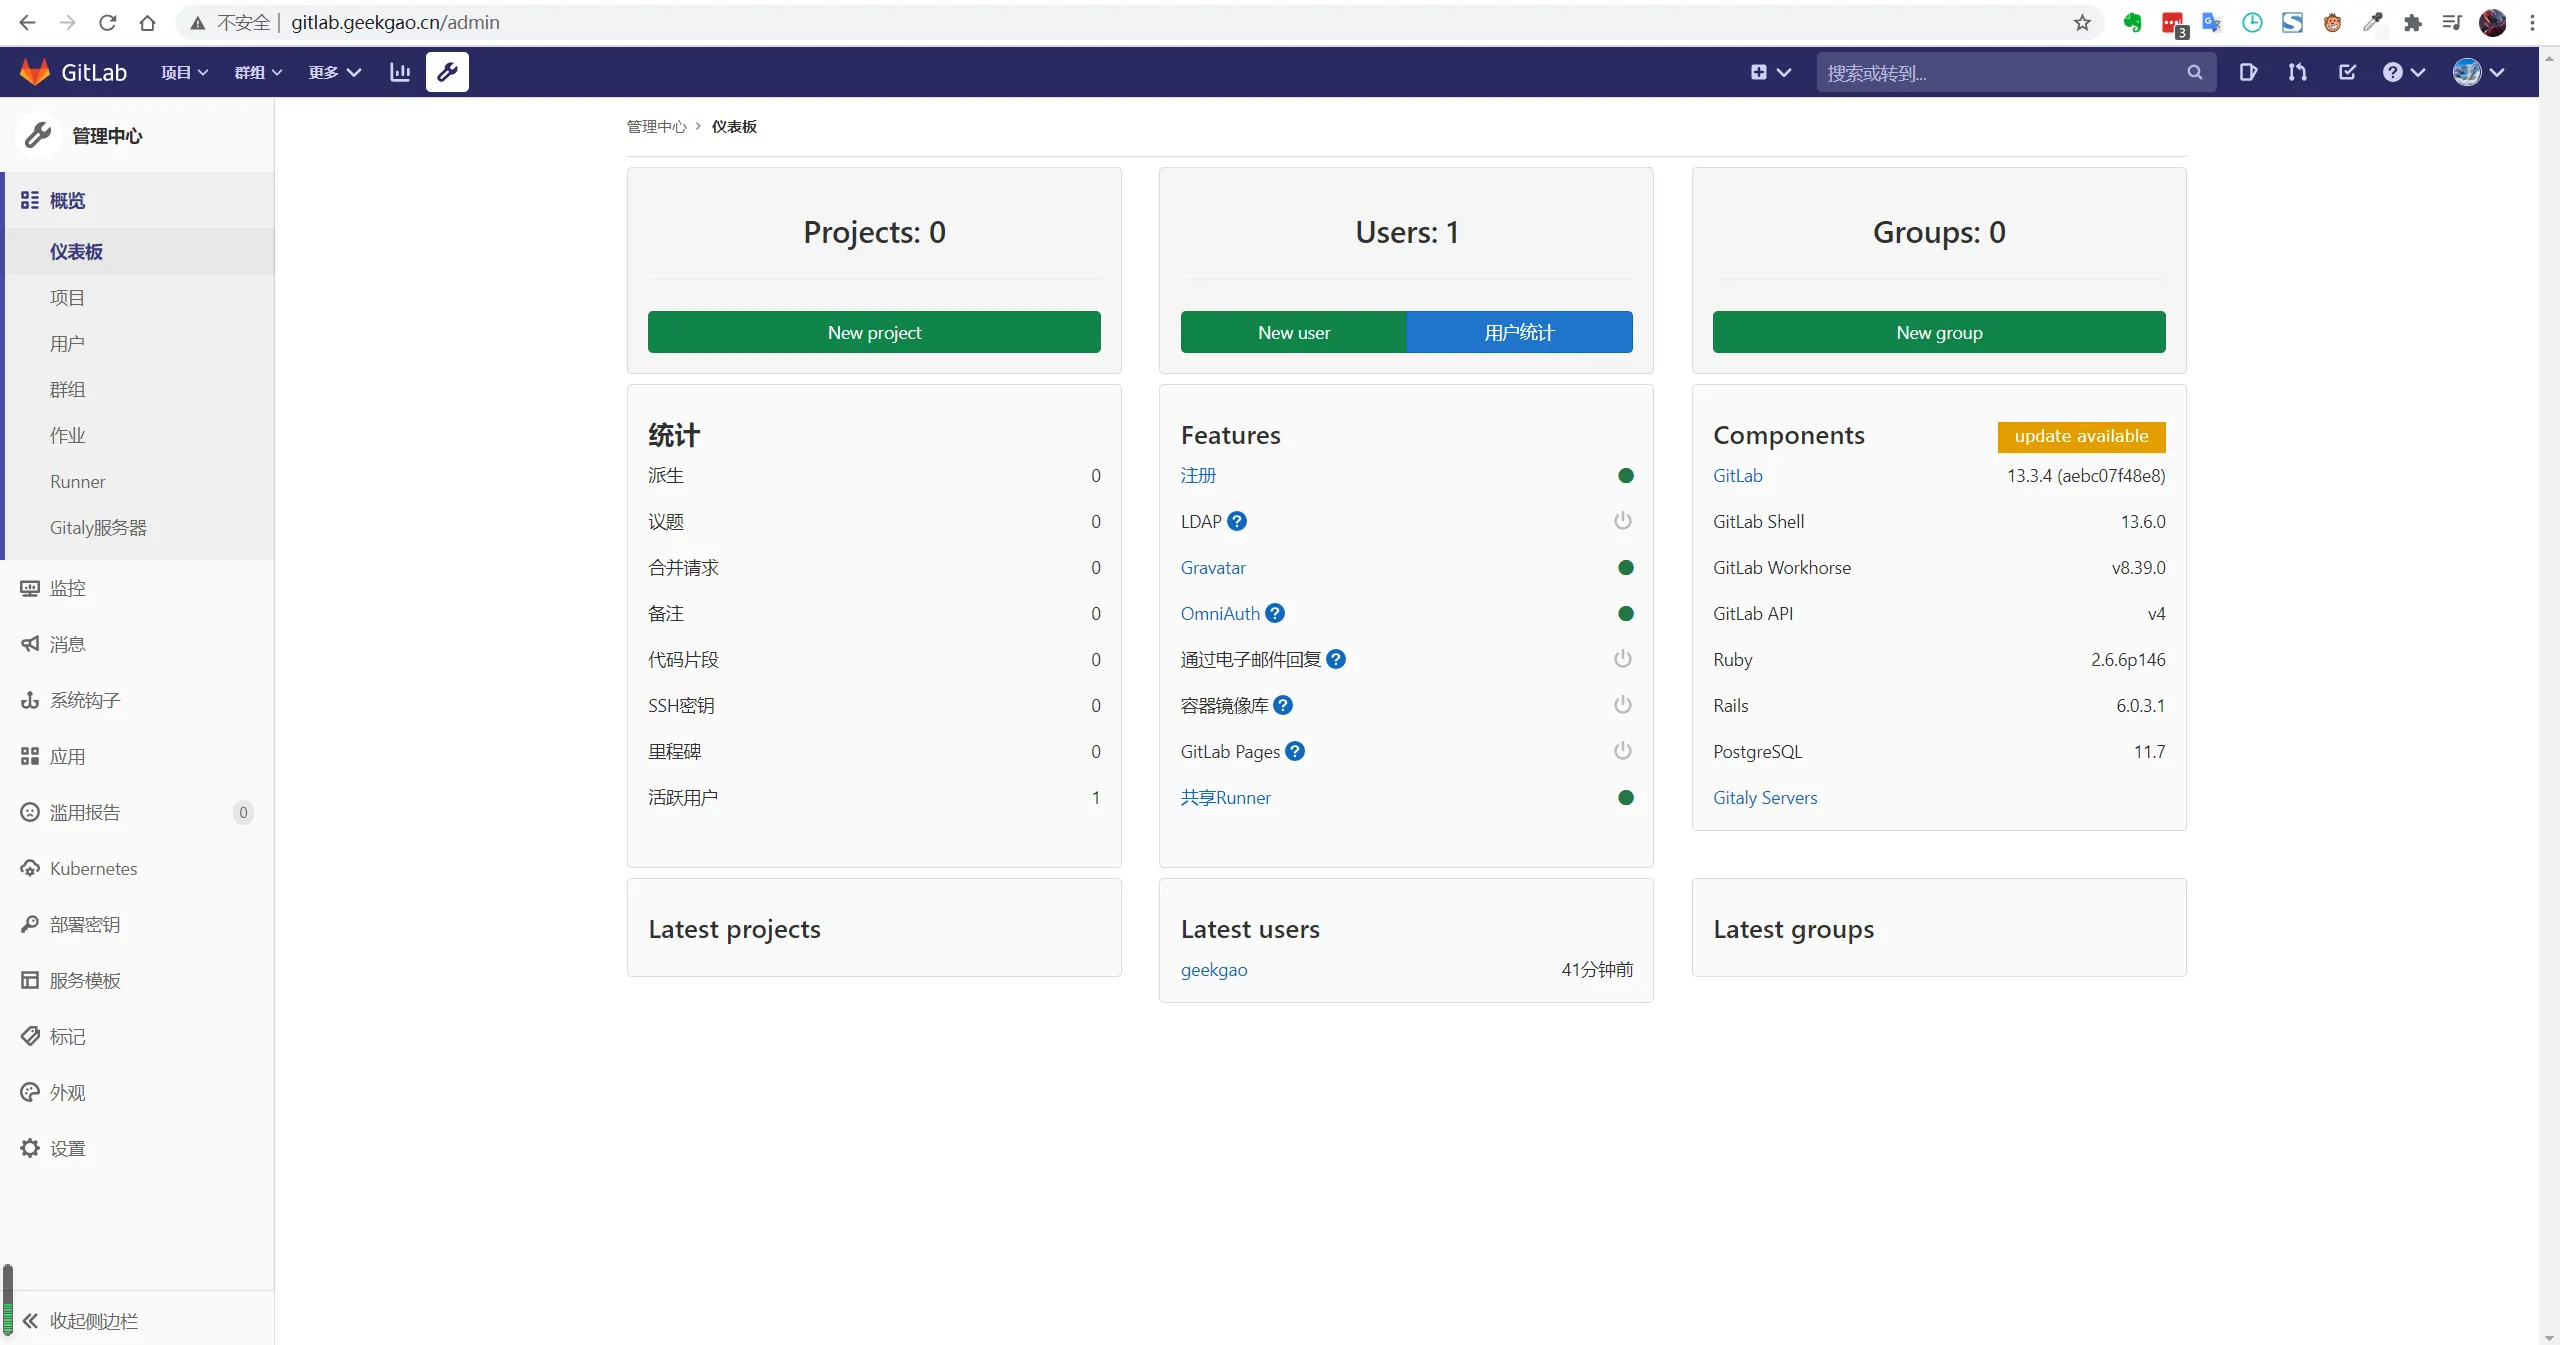Open the help question-mark dropdown

click(2404, 72)
